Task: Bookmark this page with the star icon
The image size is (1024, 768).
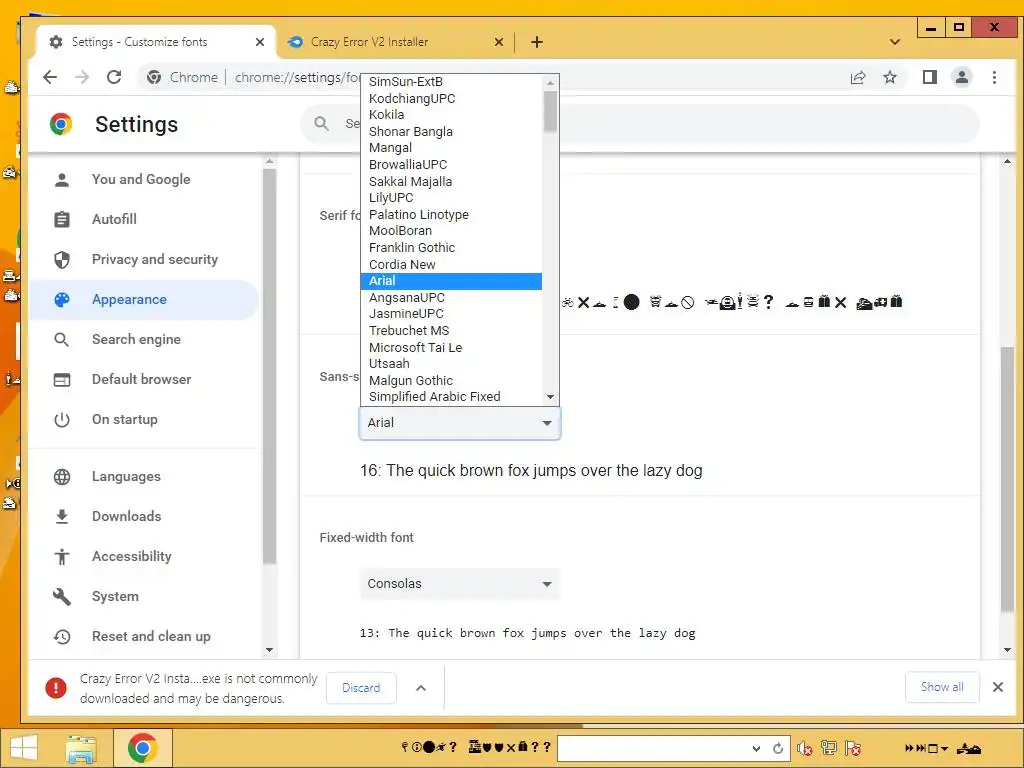Action: click(x=889, y=77)
